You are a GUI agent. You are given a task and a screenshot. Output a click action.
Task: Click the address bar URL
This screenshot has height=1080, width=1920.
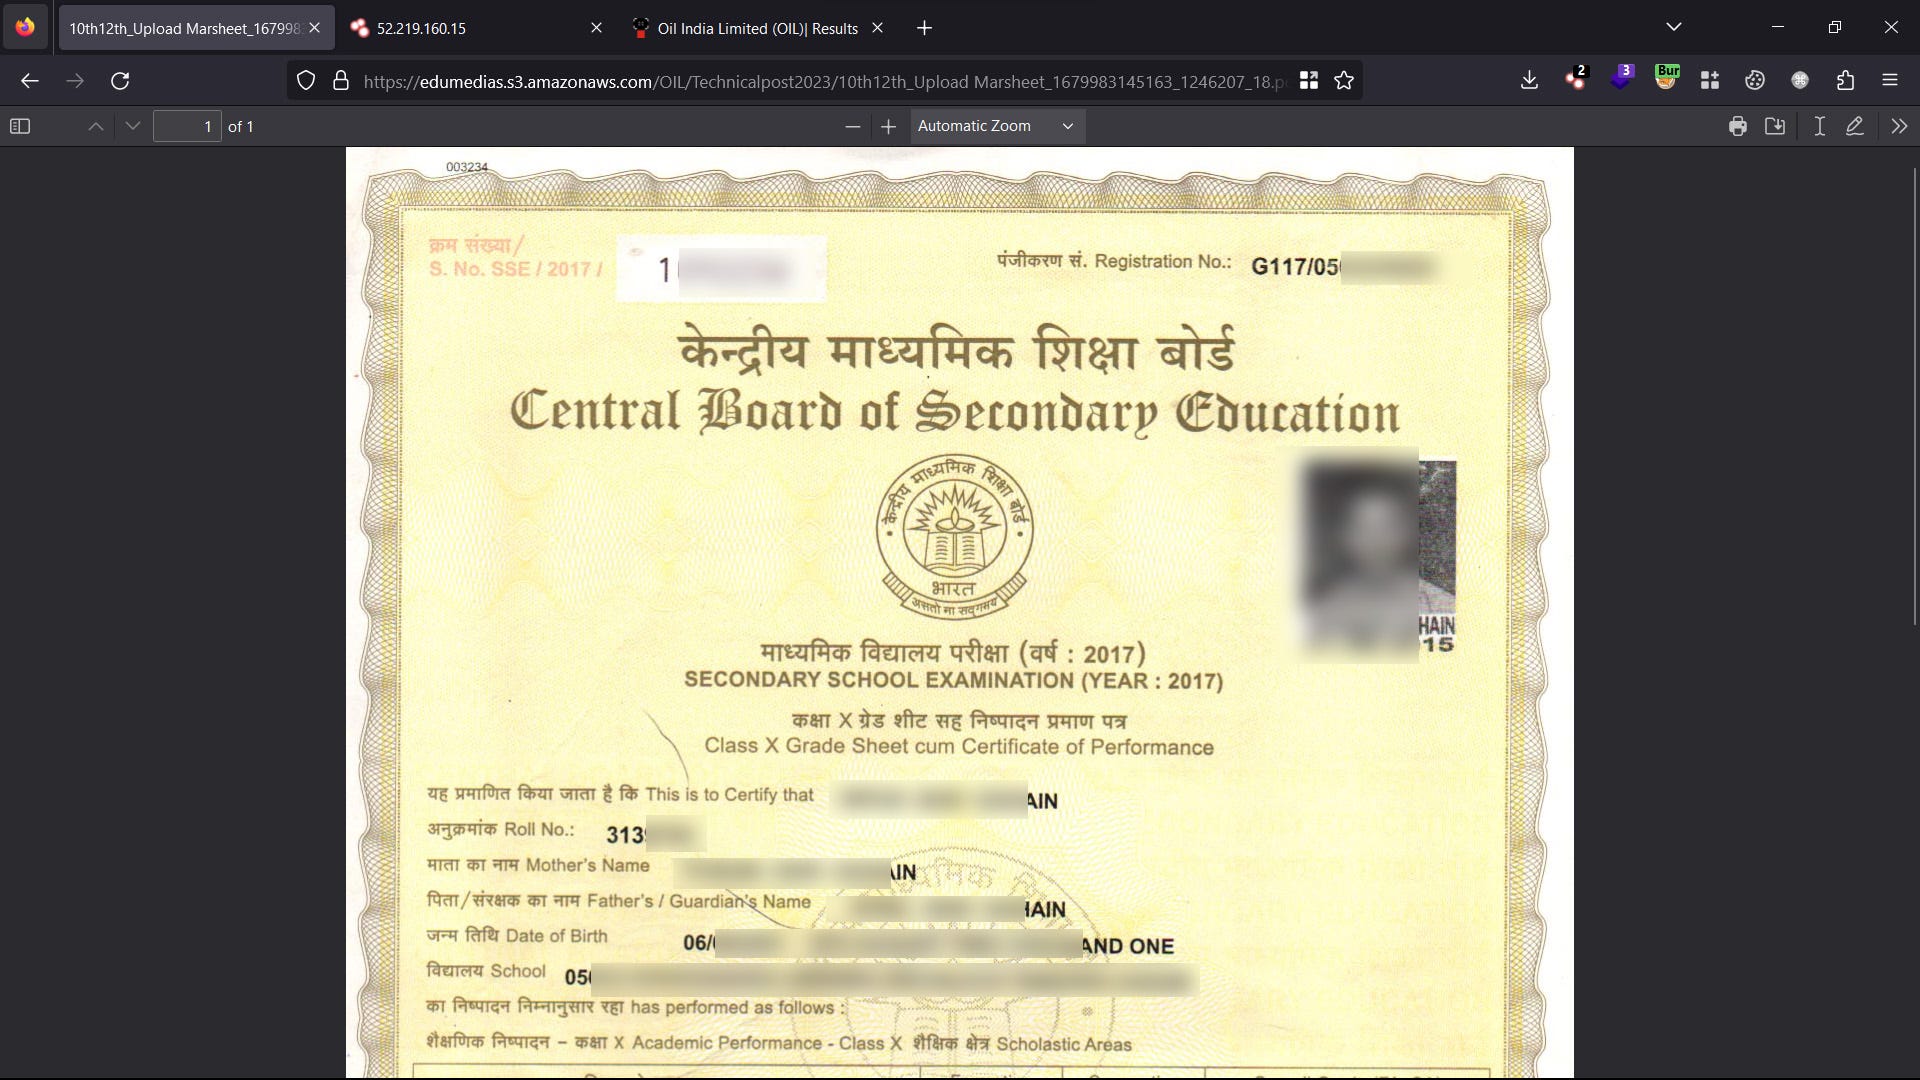pos(824,82)
